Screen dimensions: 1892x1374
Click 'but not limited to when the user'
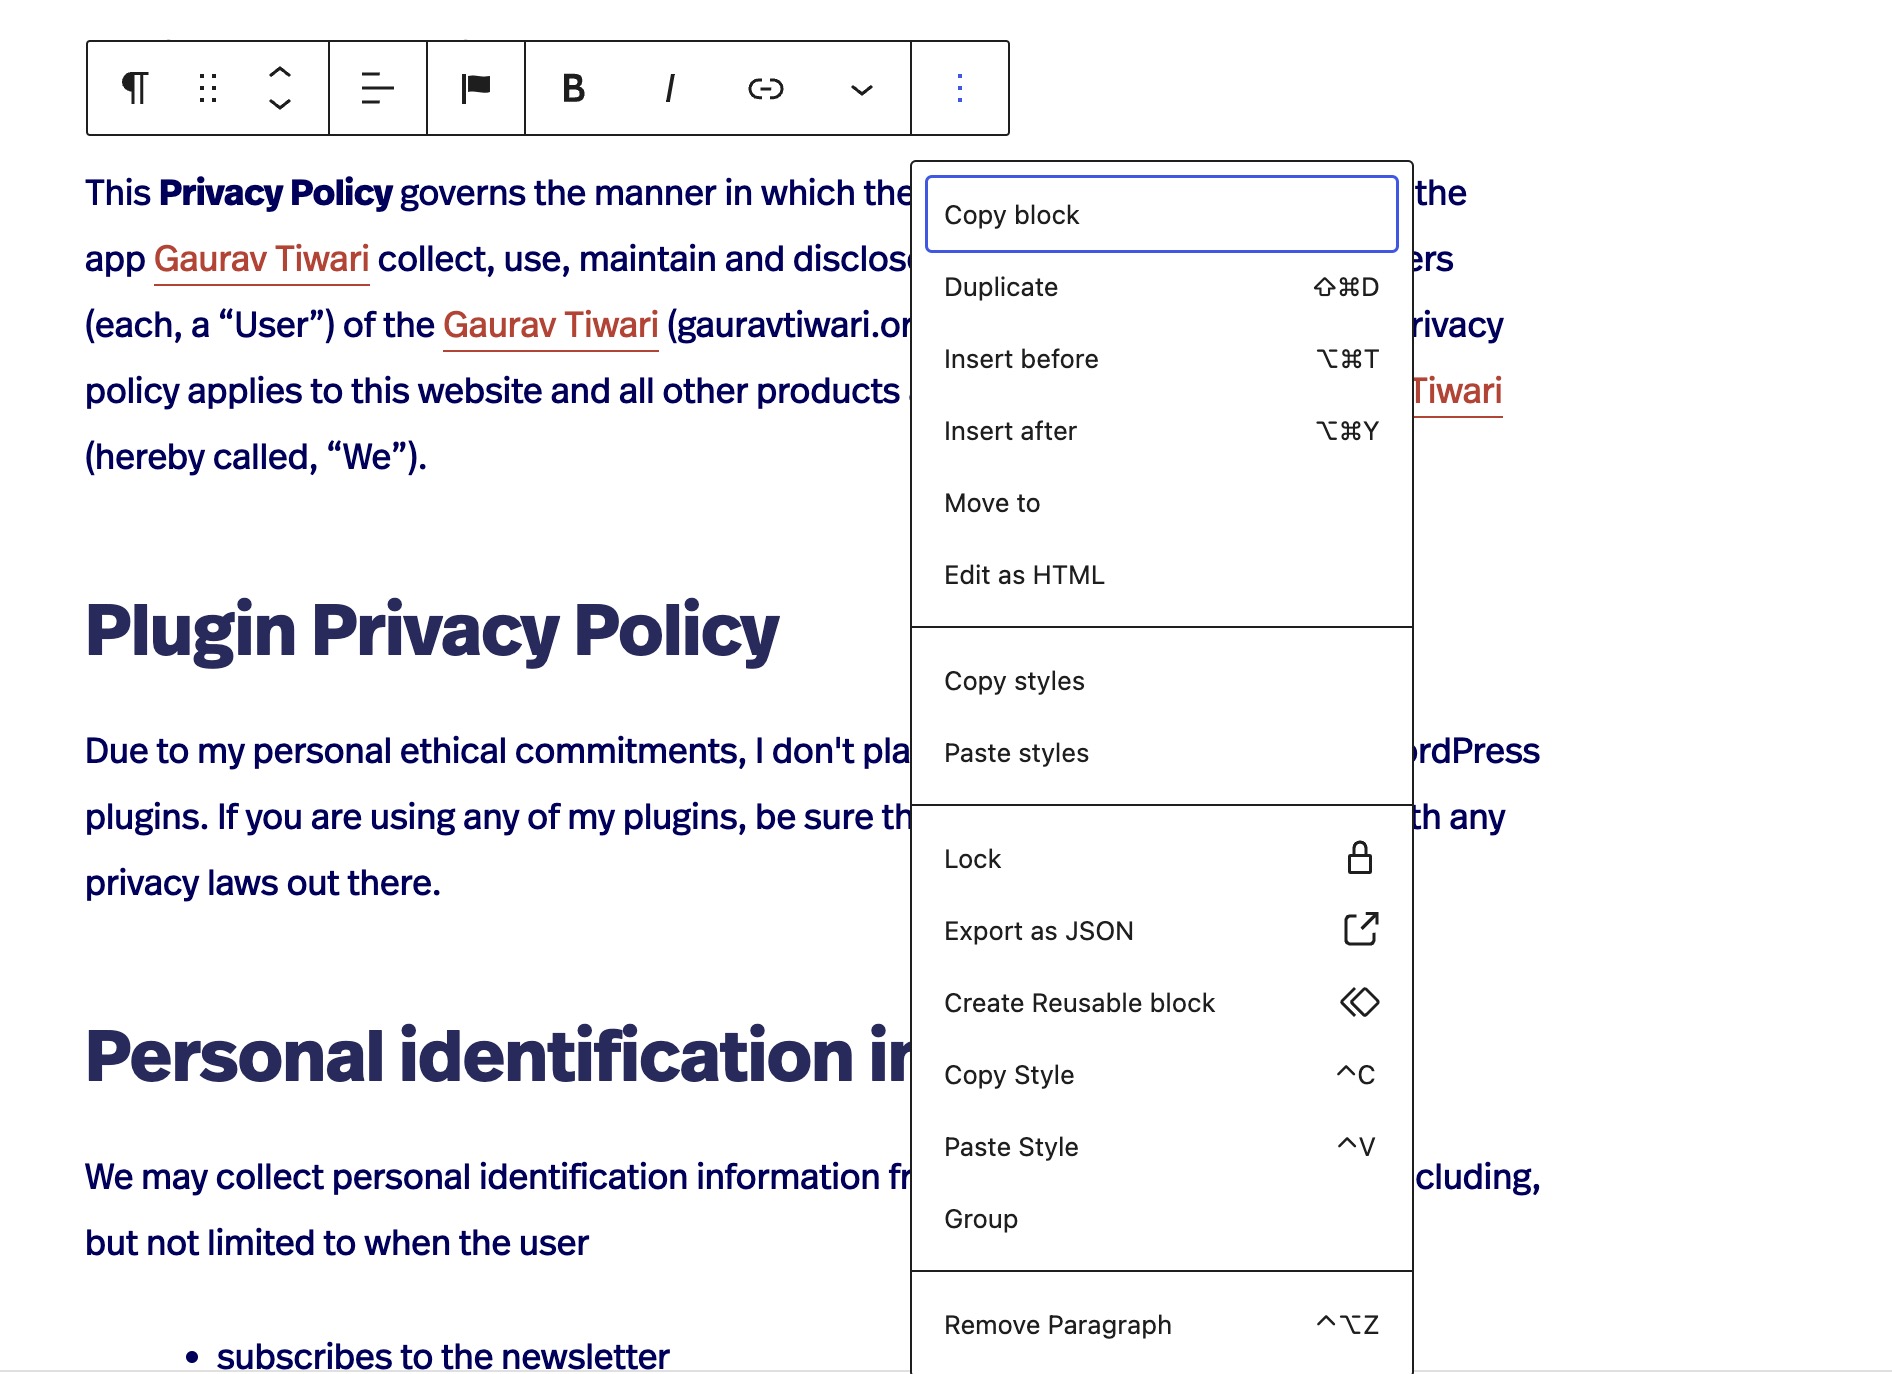(337, 1243)
